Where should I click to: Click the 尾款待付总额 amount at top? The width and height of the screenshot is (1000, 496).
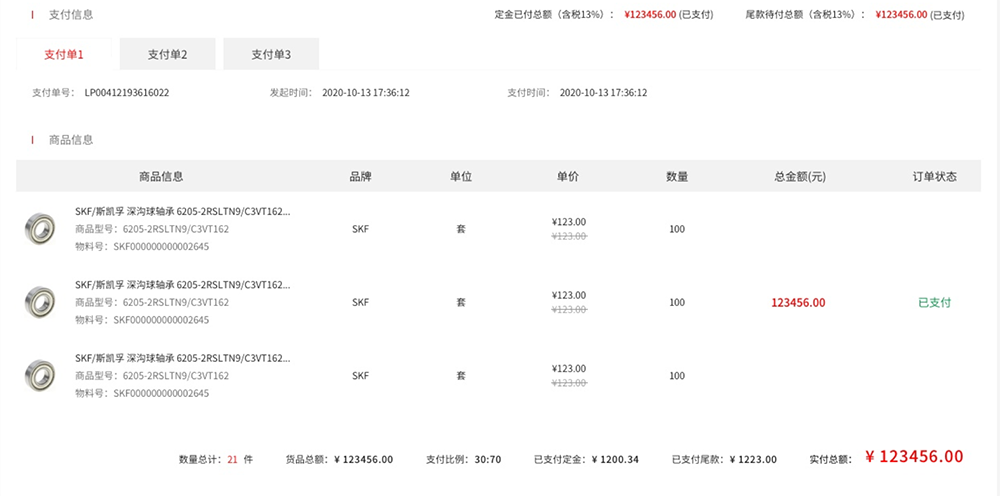tap(901, 15)
